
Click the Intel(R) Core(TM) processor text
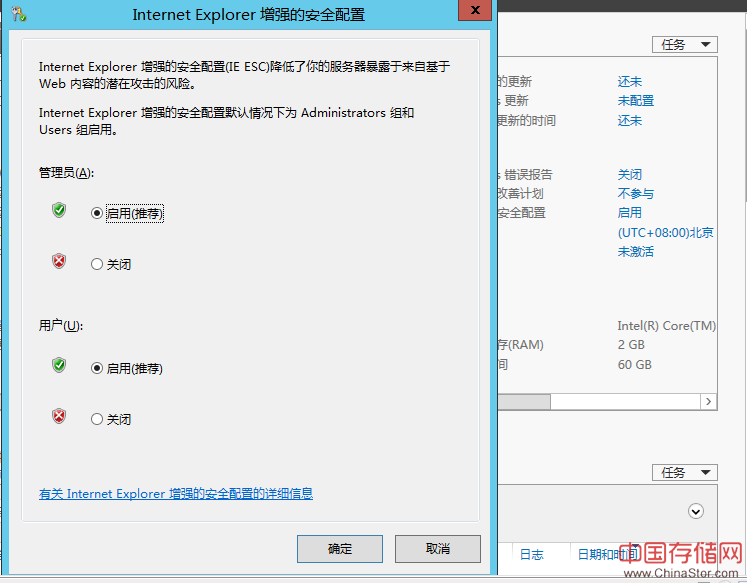coord(666,326)
